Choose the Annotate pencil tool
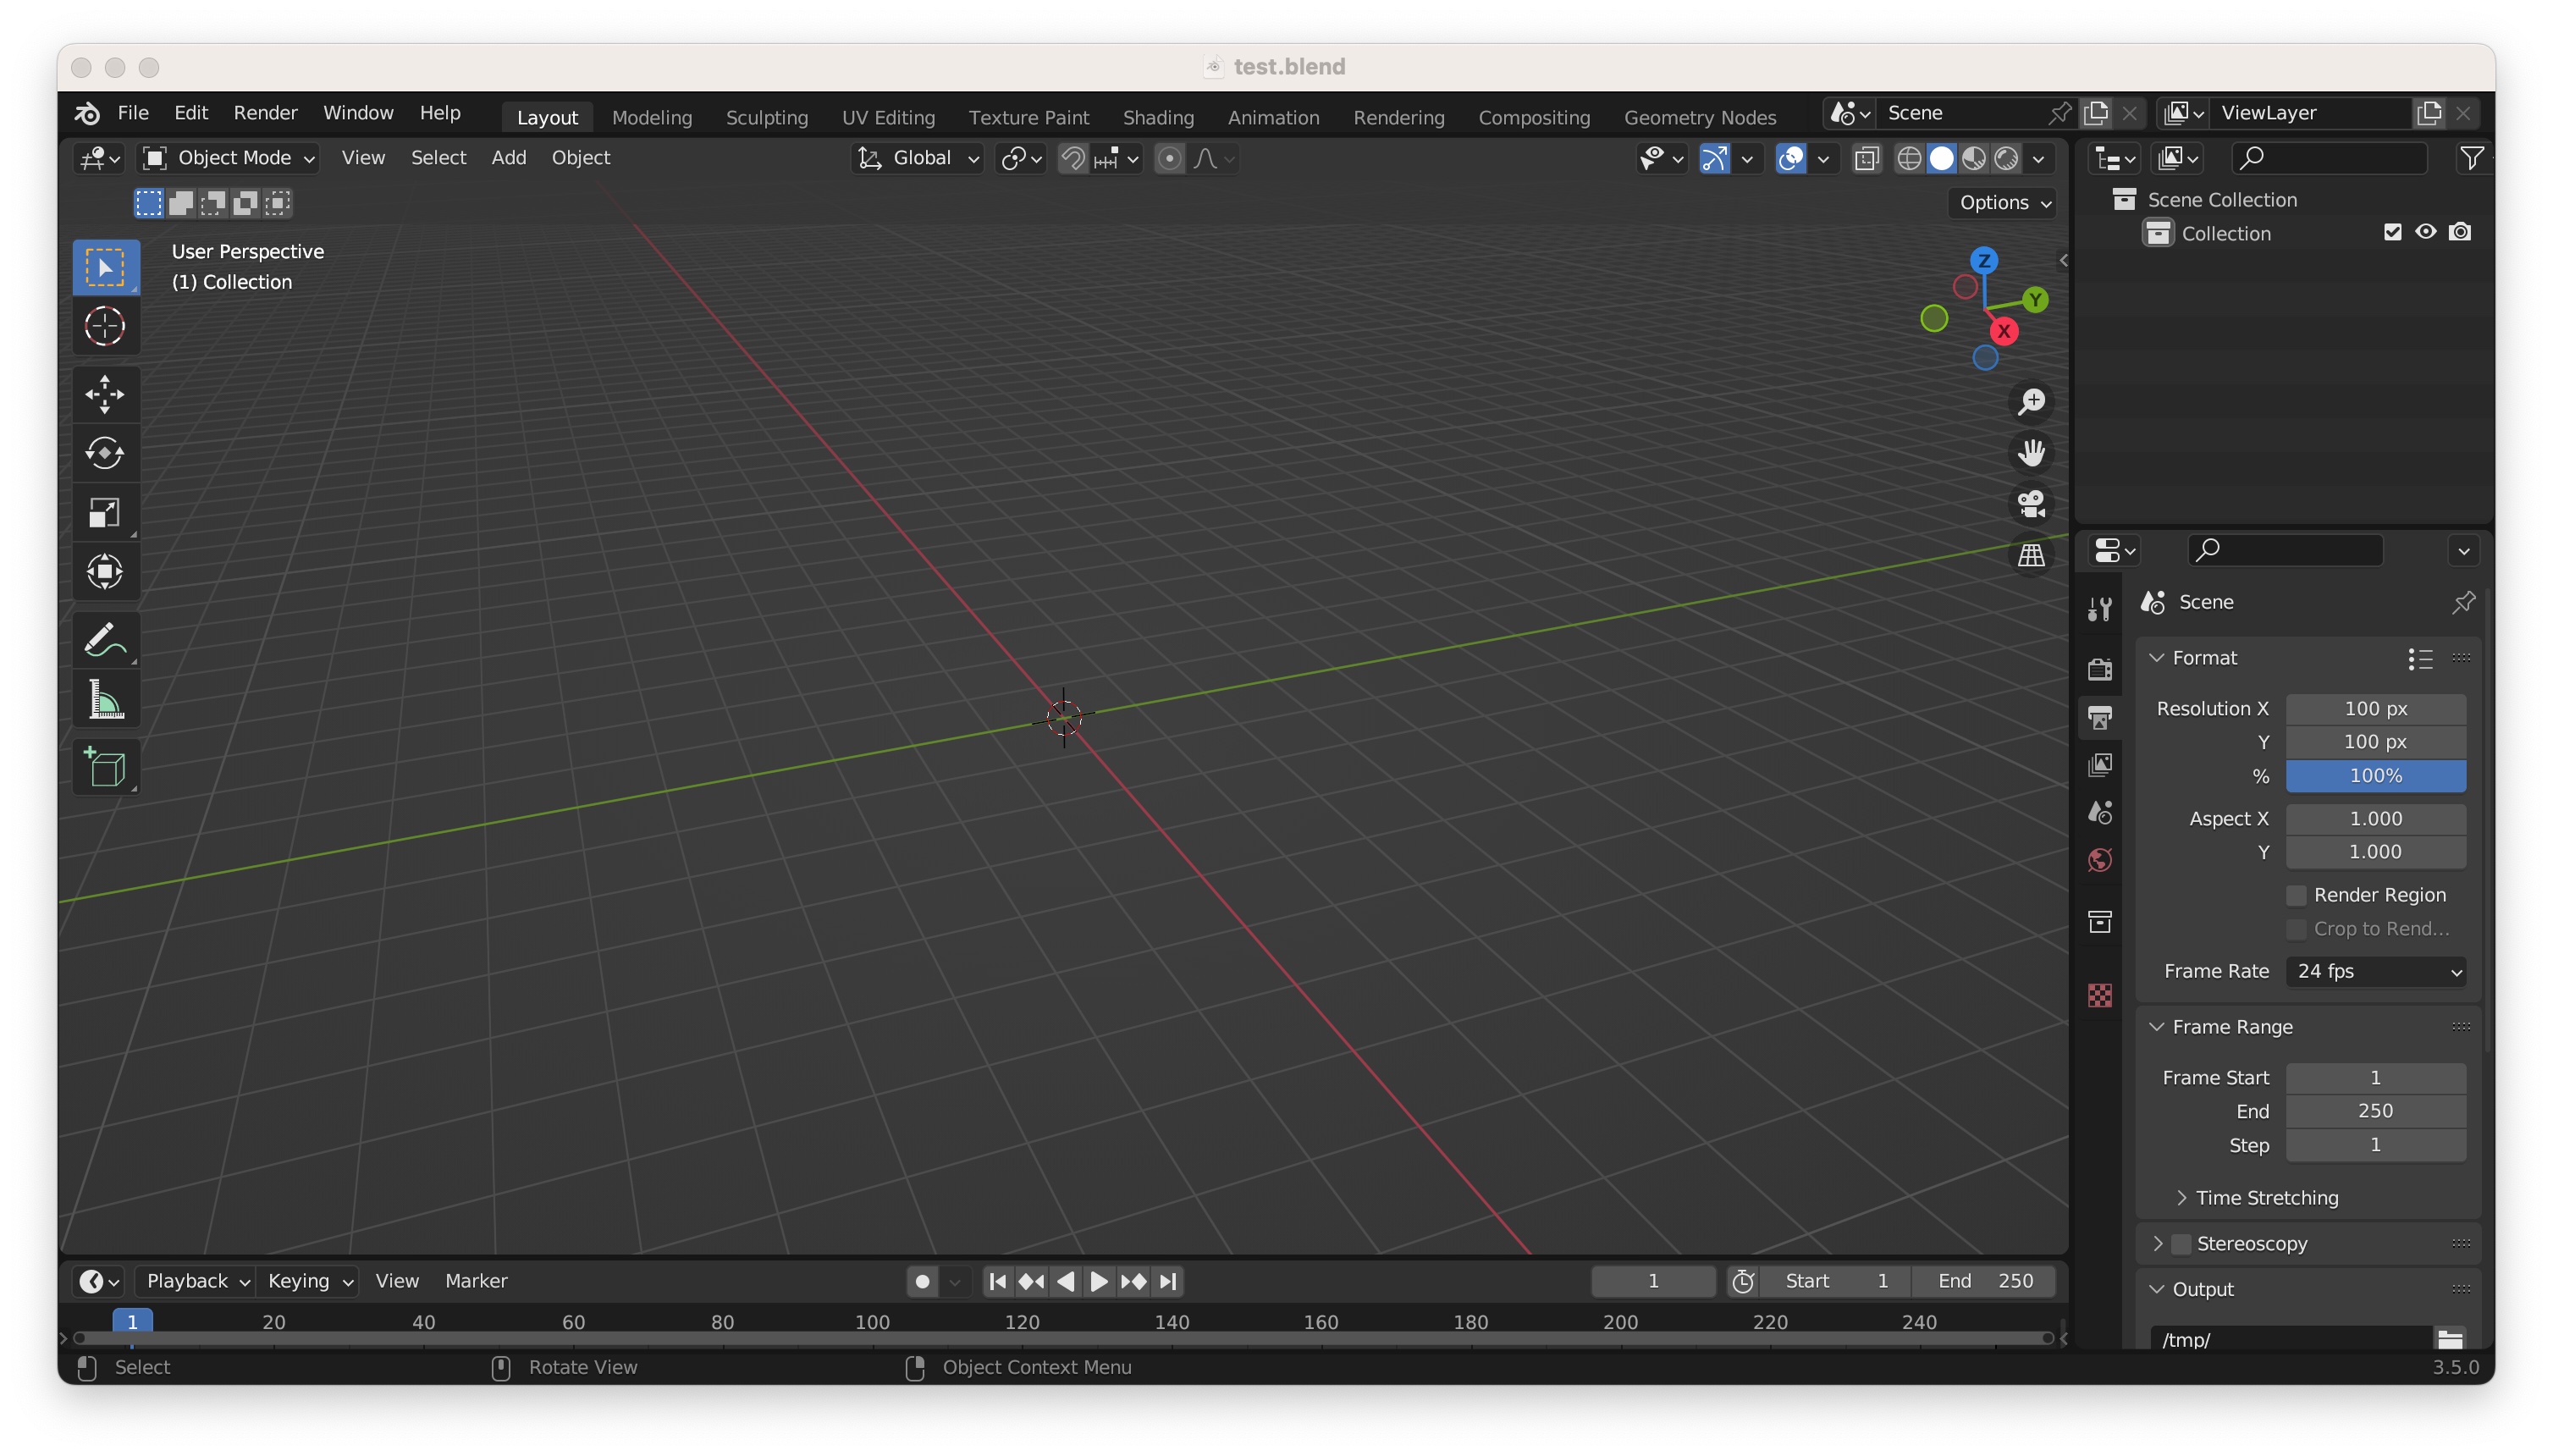 105,640
